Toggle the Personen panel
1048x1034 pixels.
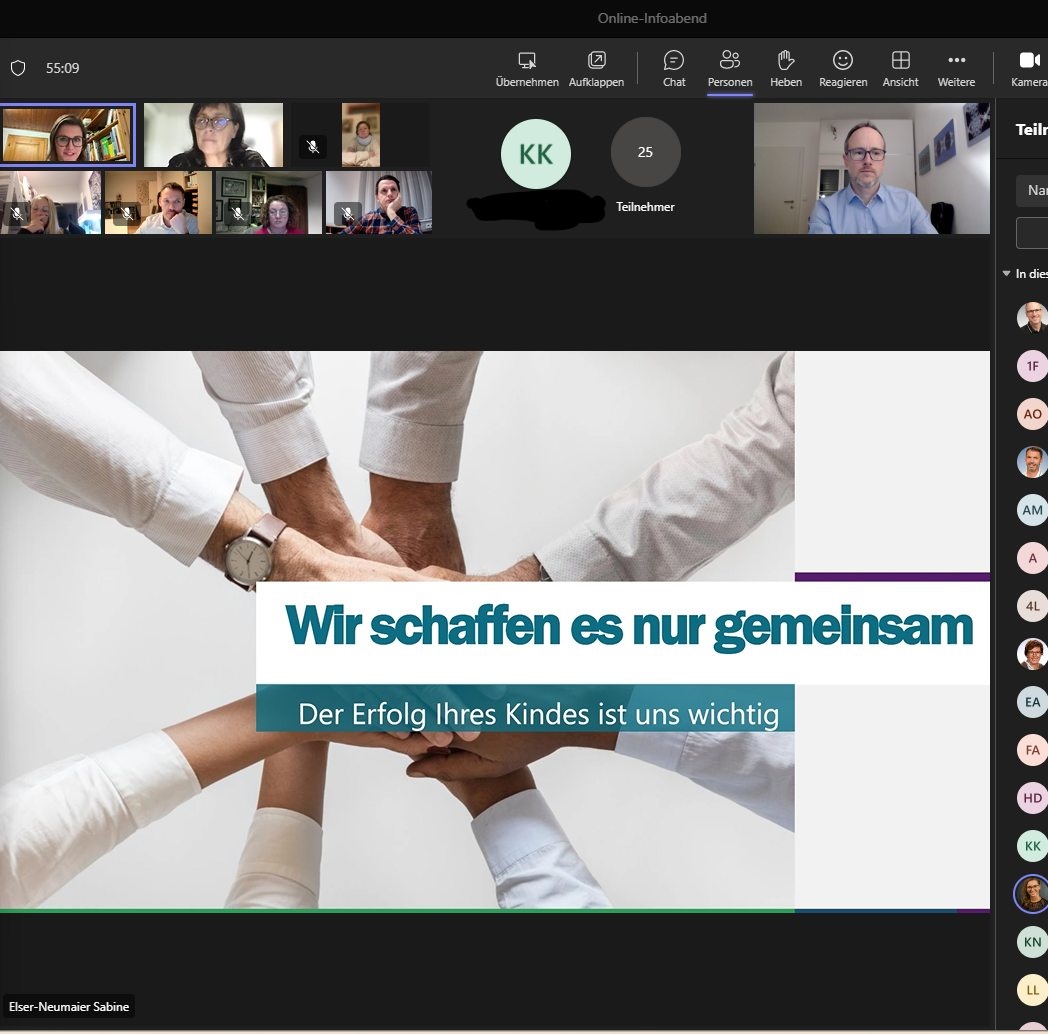[x=730, y=61]
